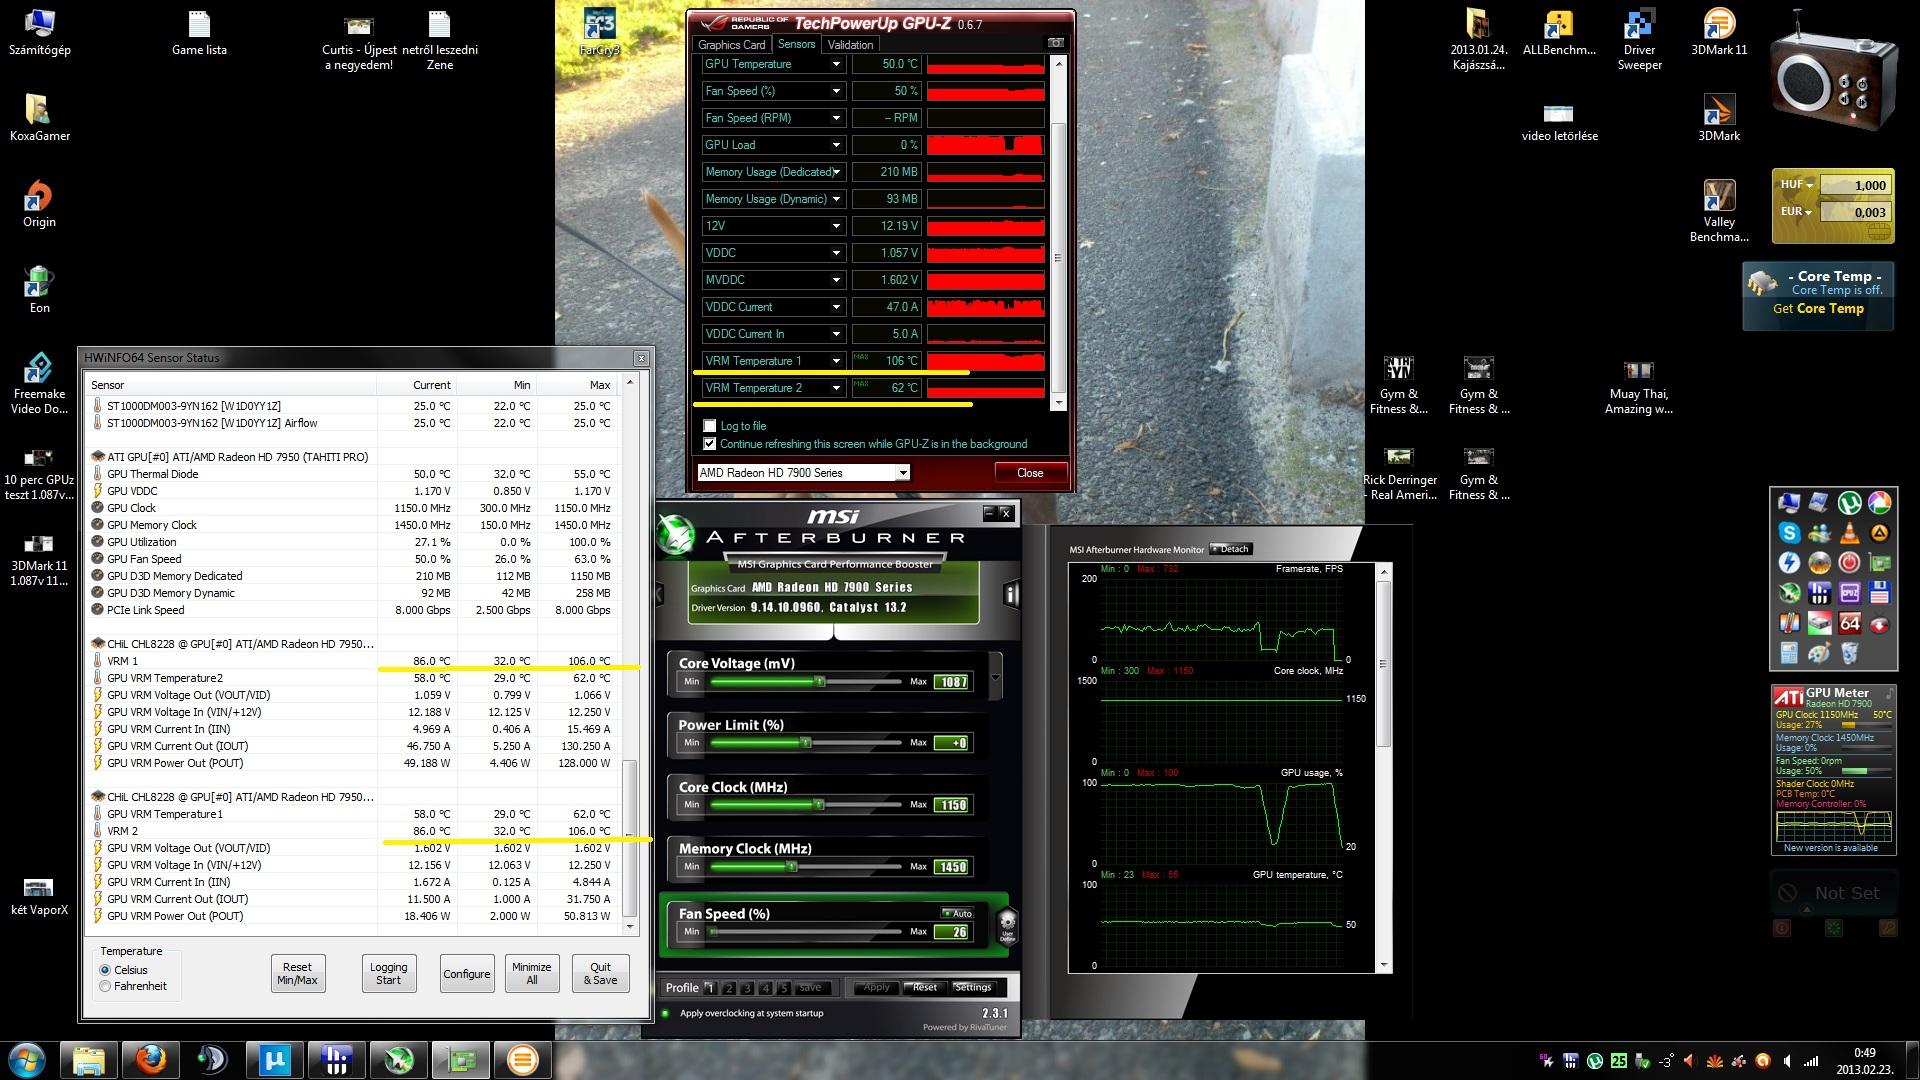Open the KoxaGamer folder icon
Viewport: 1920px width, 1080px height.
(x=39, y=118)
